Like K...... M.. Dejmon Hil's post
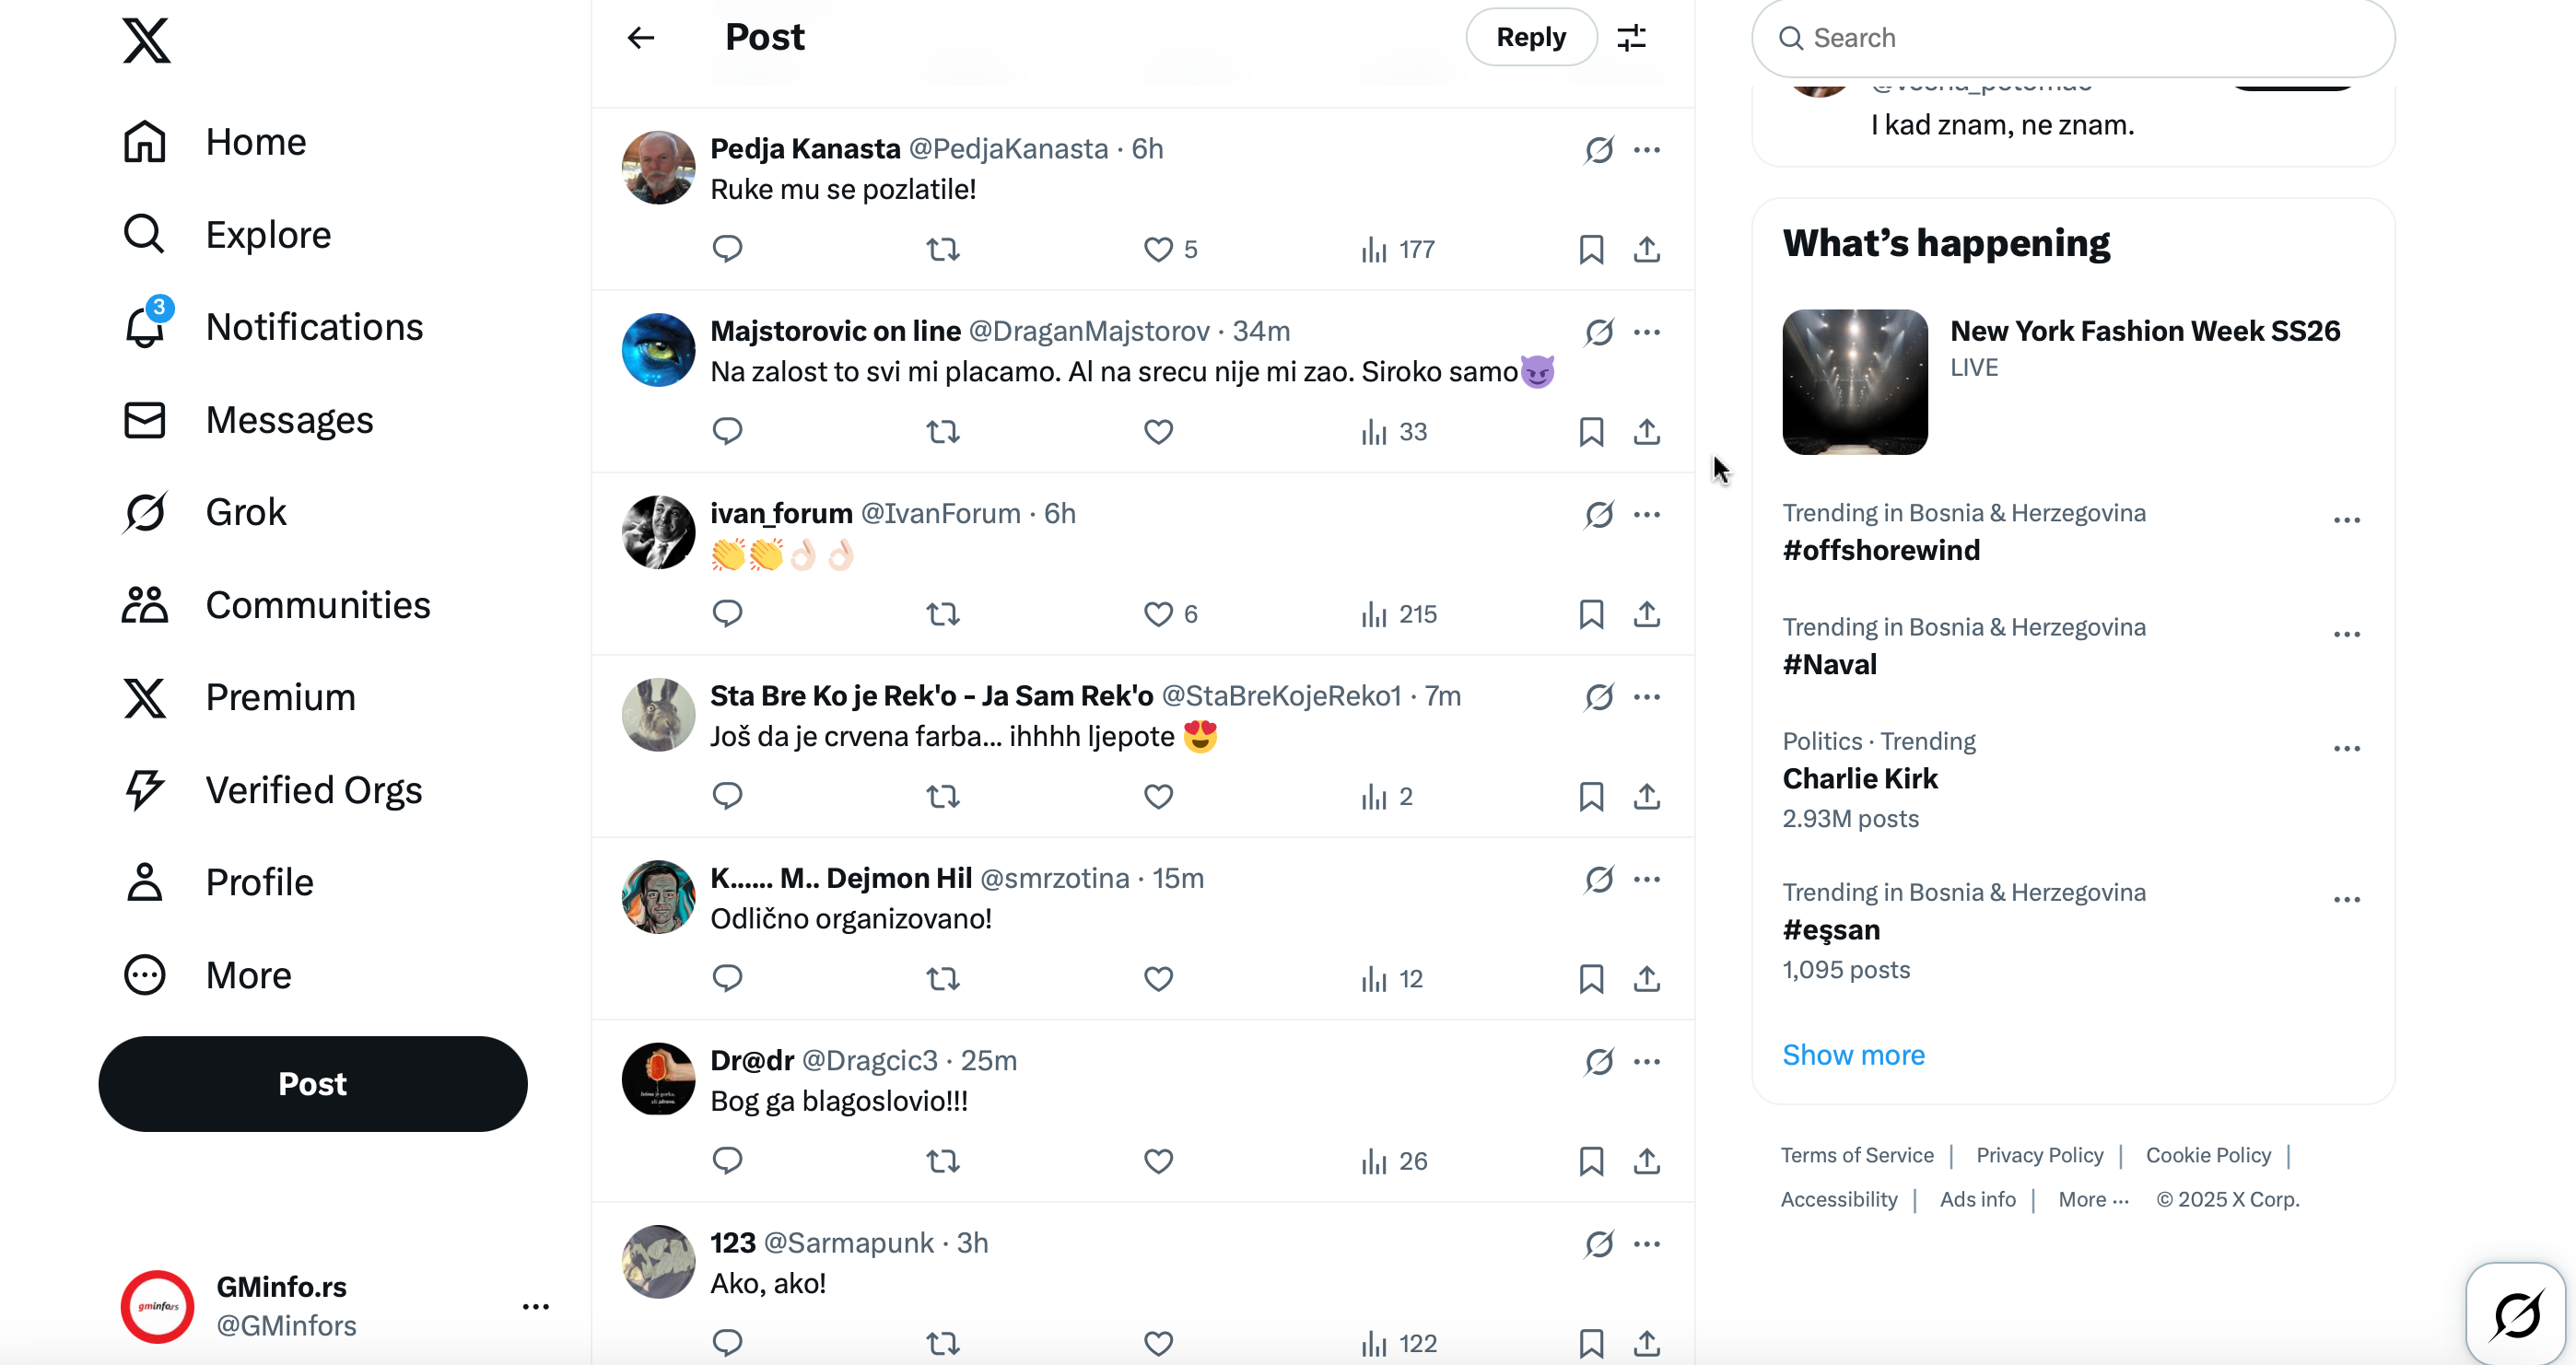Viewport: 2576px width, 1365px height. (x=1157, y=979)
